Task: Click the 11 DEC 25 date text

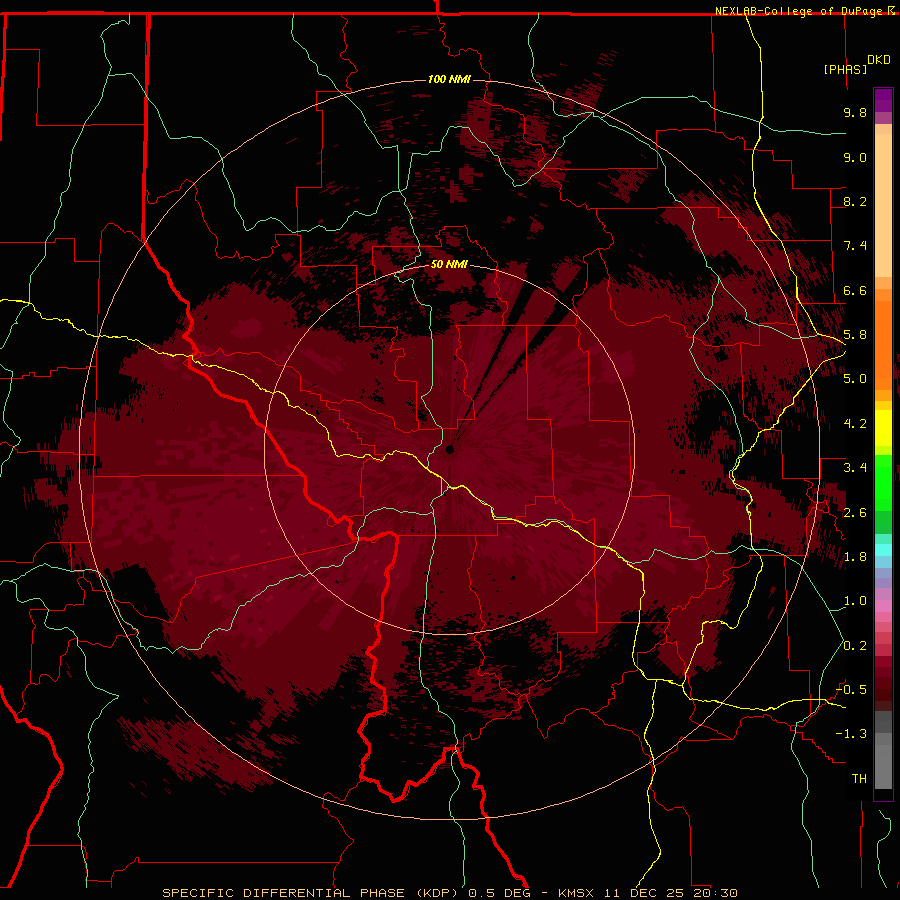Action: pos(642,893)
